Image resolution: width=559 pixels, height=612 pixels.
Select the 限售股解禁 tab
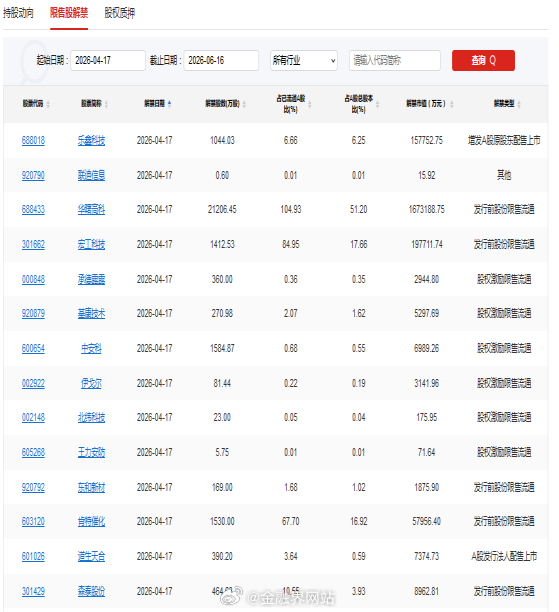(x=69, y=13)
